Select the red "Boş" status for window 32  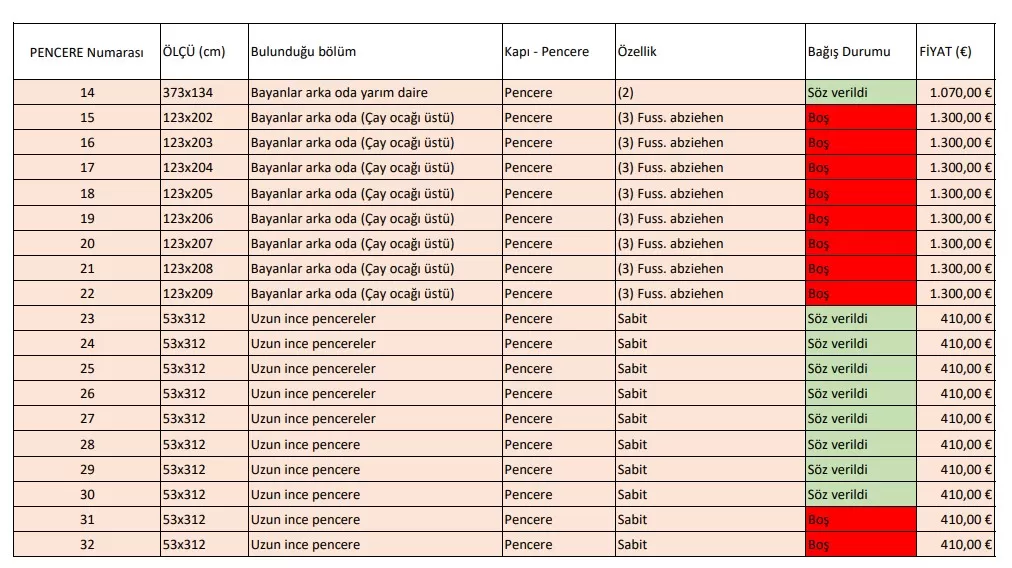click(860, 545)
